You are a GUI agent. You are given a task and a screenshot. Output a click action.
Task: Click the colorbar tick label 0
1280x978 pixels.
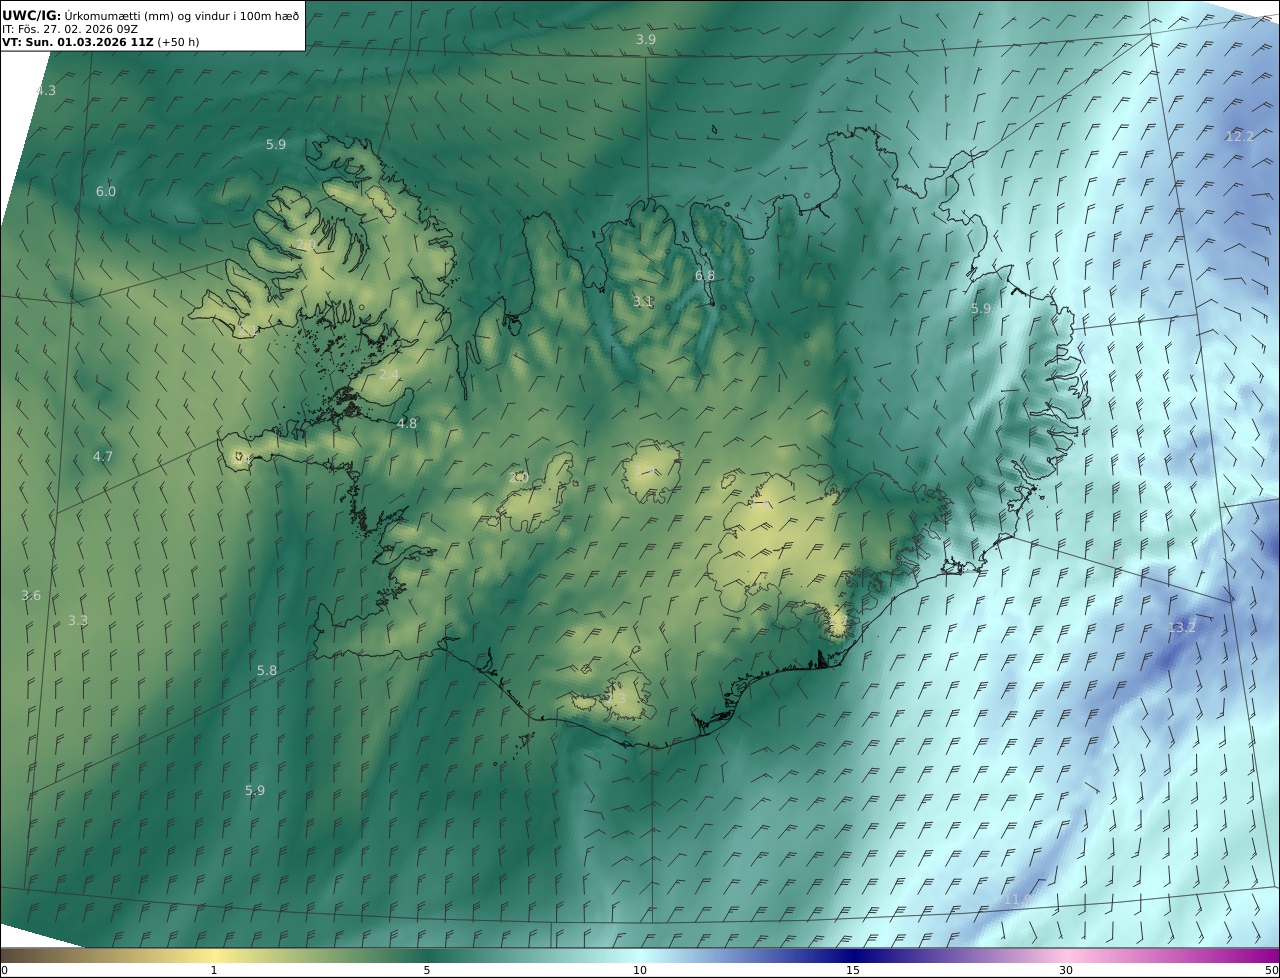[x=4, y=970]
